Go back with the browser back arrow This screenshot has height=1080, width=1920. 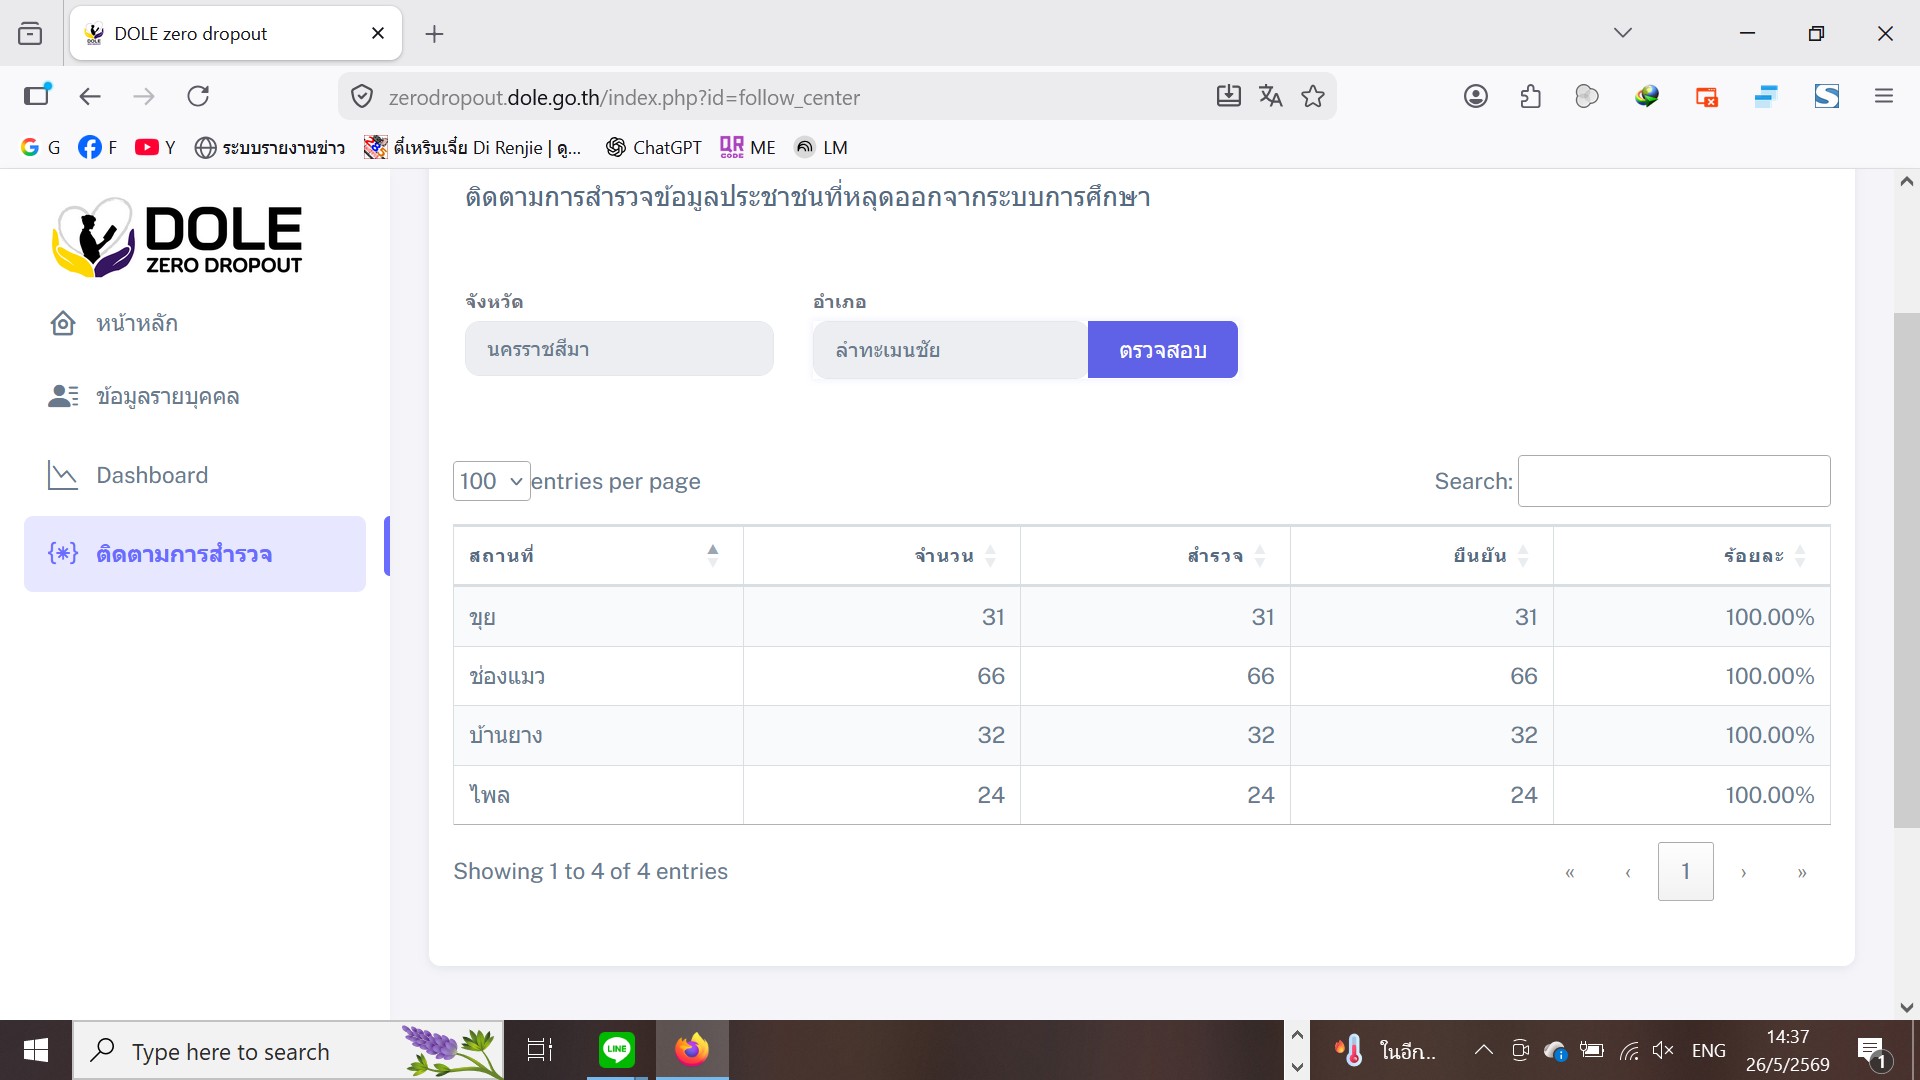coord(90,96)
